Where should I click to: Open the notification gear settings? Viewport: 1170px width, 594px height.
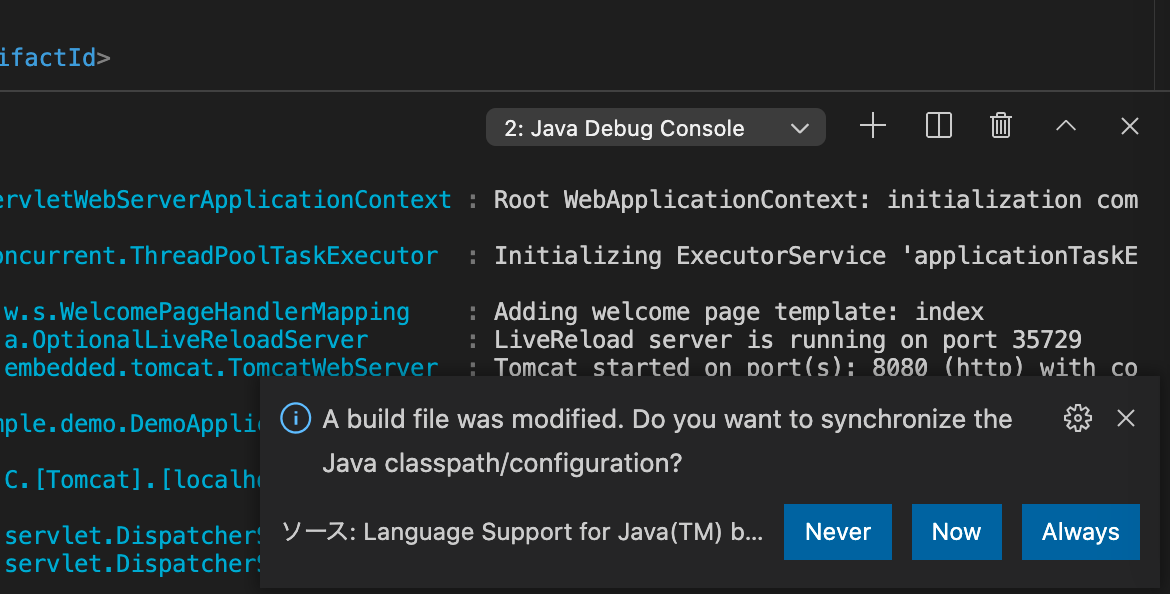pos(1077,418)
